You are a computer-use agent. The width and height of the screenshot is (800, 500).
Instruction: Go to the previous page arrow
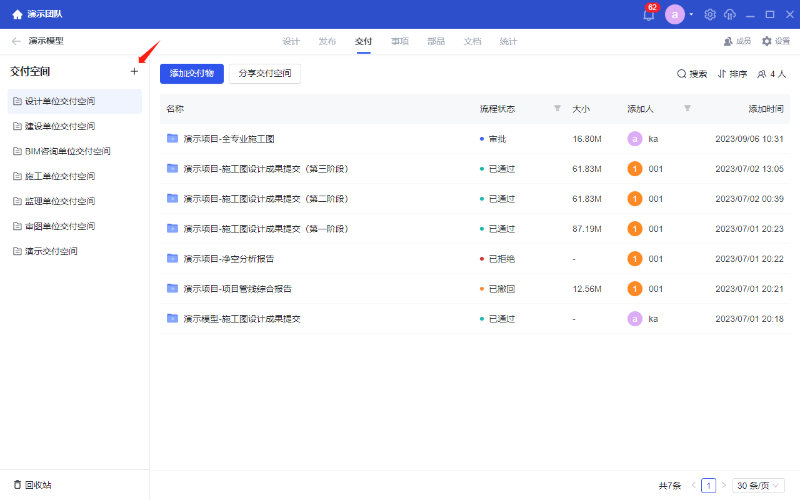(693, 485)
